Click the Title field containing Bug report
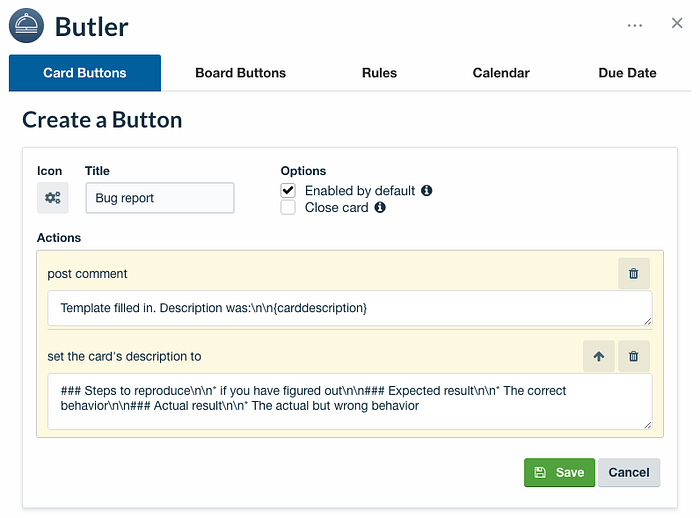This screenshot has height=518, width=700. pyautogui.click(x=159, y=198)
